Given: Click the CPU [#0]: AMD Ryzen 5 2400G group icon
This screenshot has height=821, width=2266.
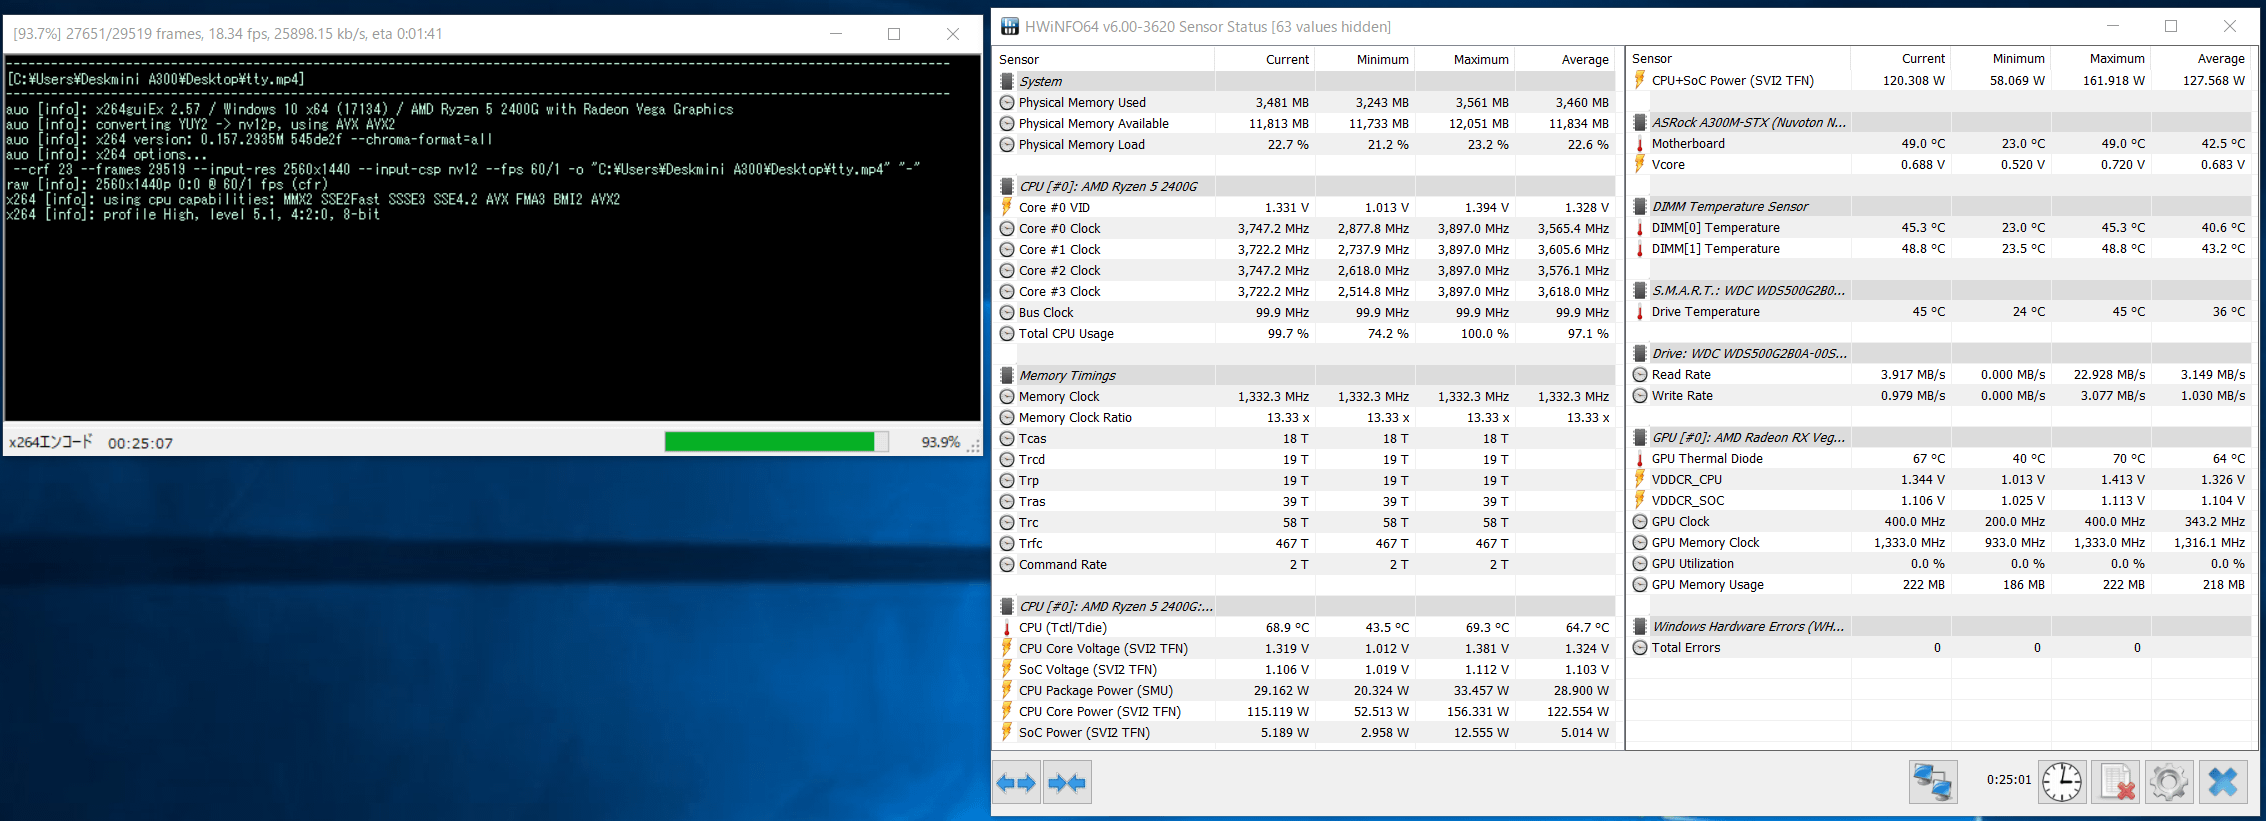Looking at the screenshot, I should [1007, 186].
